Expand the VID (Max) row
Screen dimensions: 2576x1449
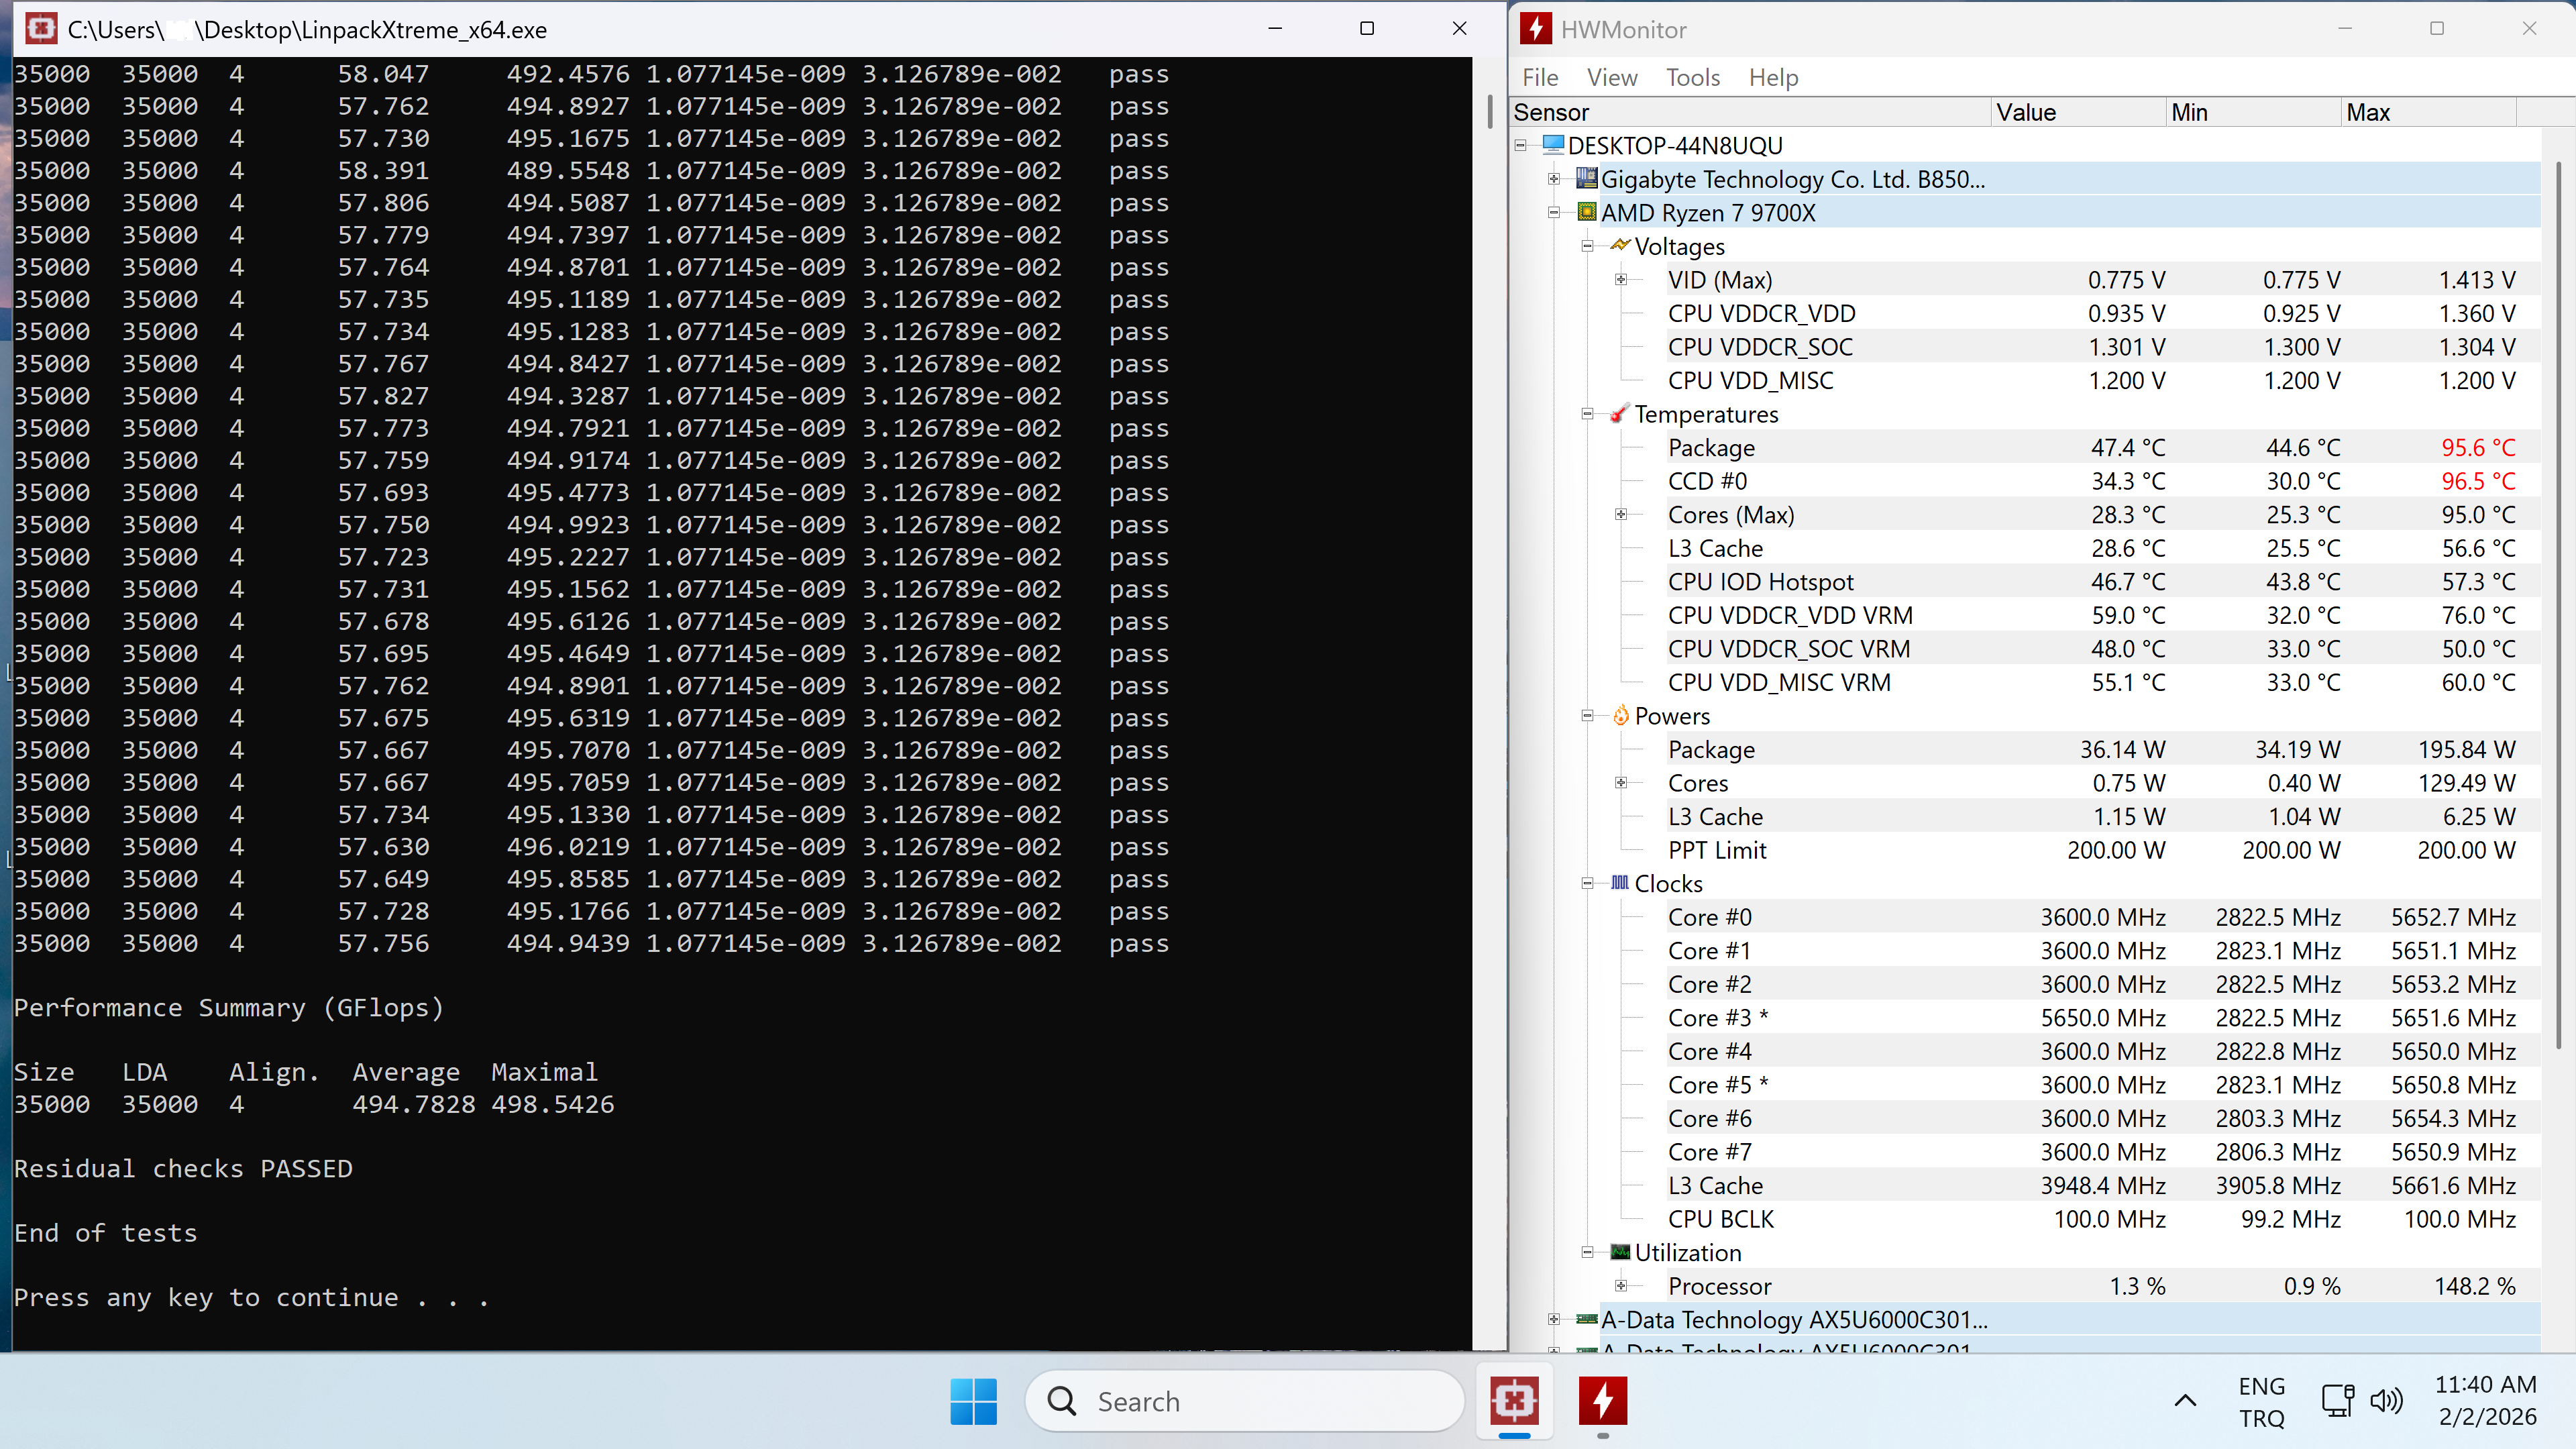[x=1621, y=280]
